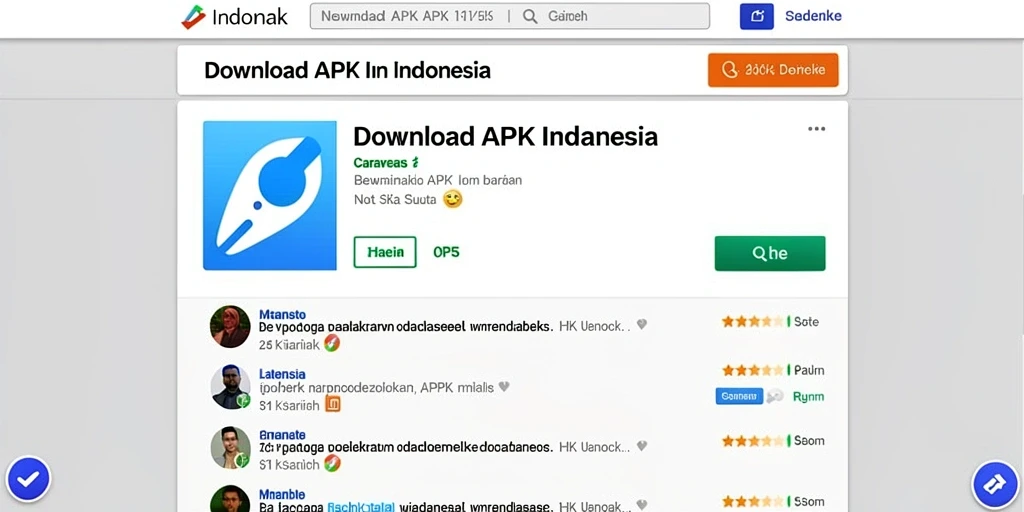Click the blue arrow floating button

(995, 484)
